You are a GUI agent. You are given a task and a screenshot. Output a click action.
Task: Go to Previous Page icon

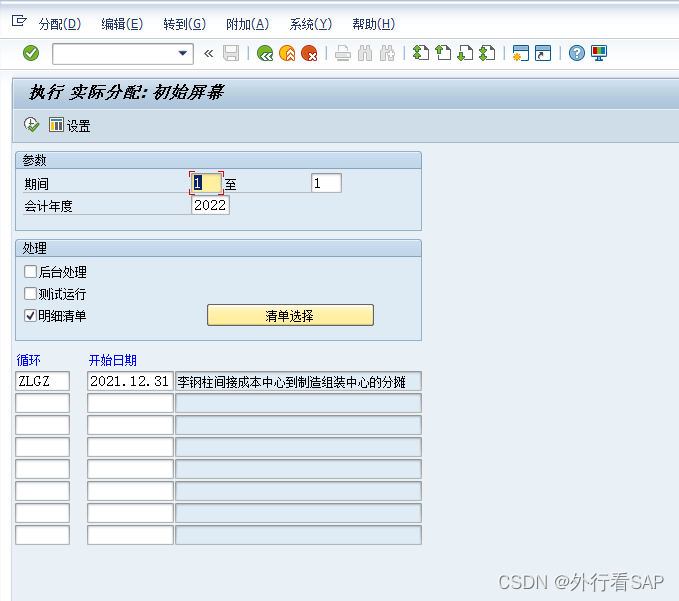443,53
